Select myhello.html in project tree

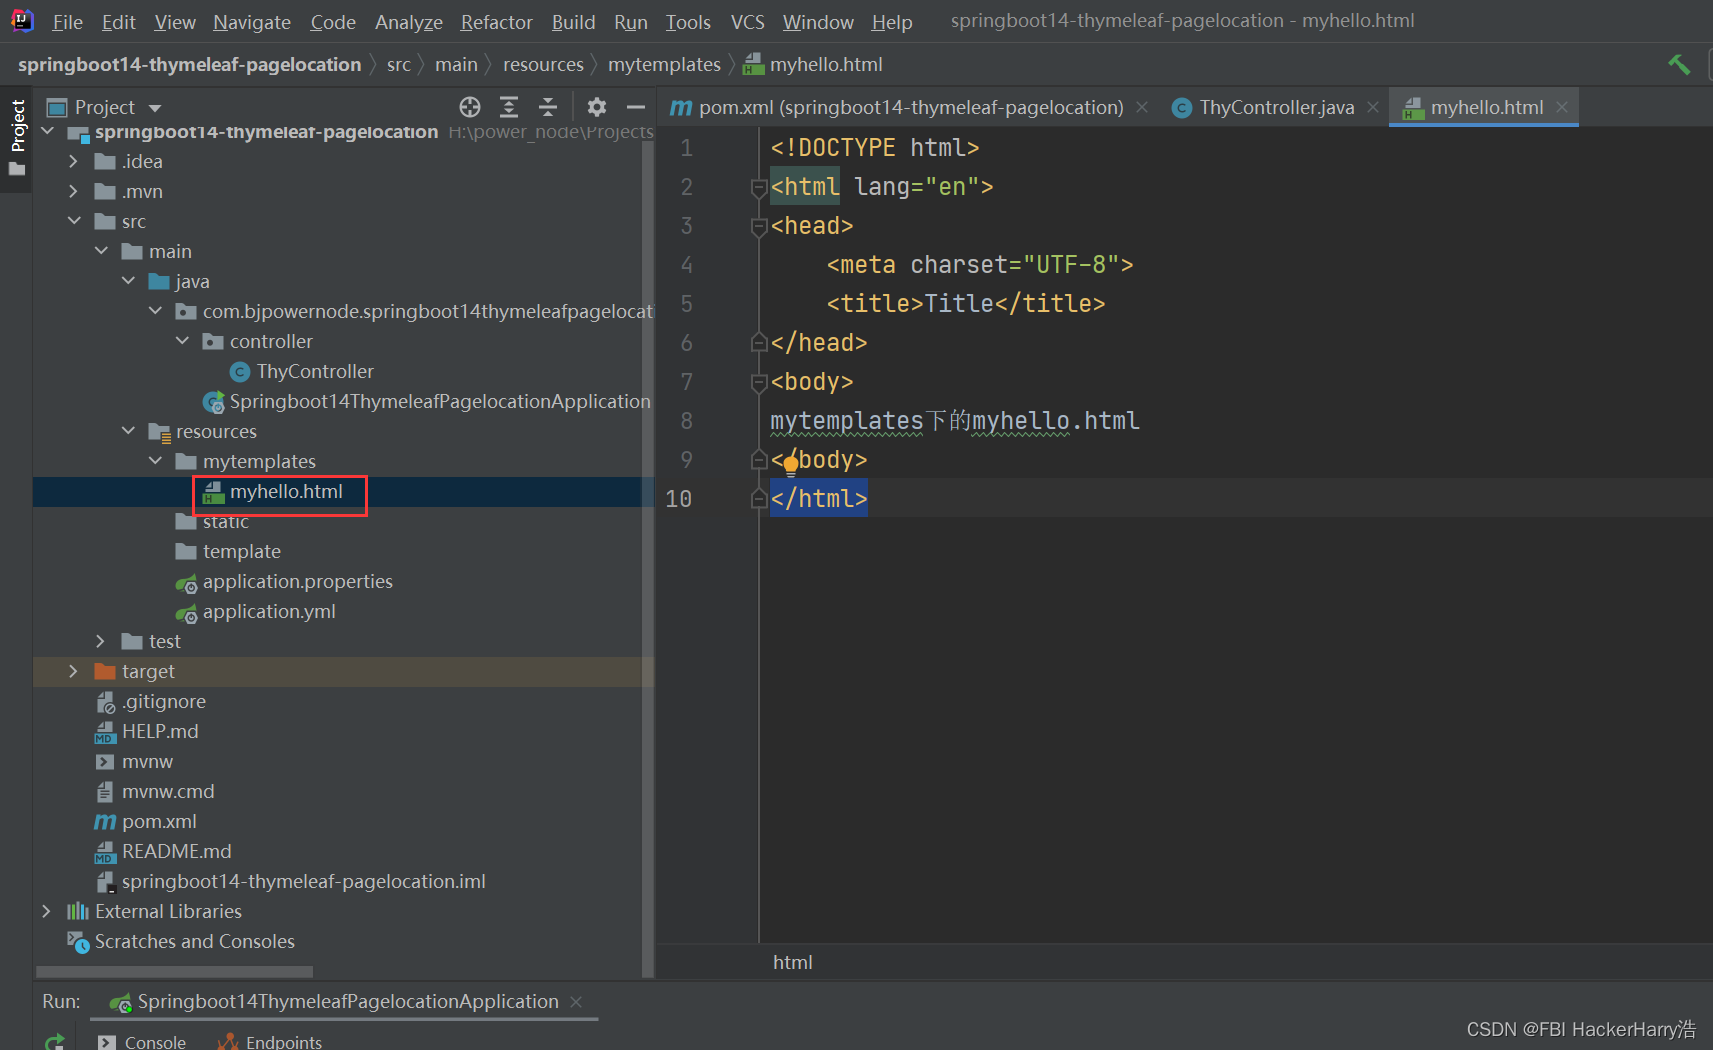286,491
